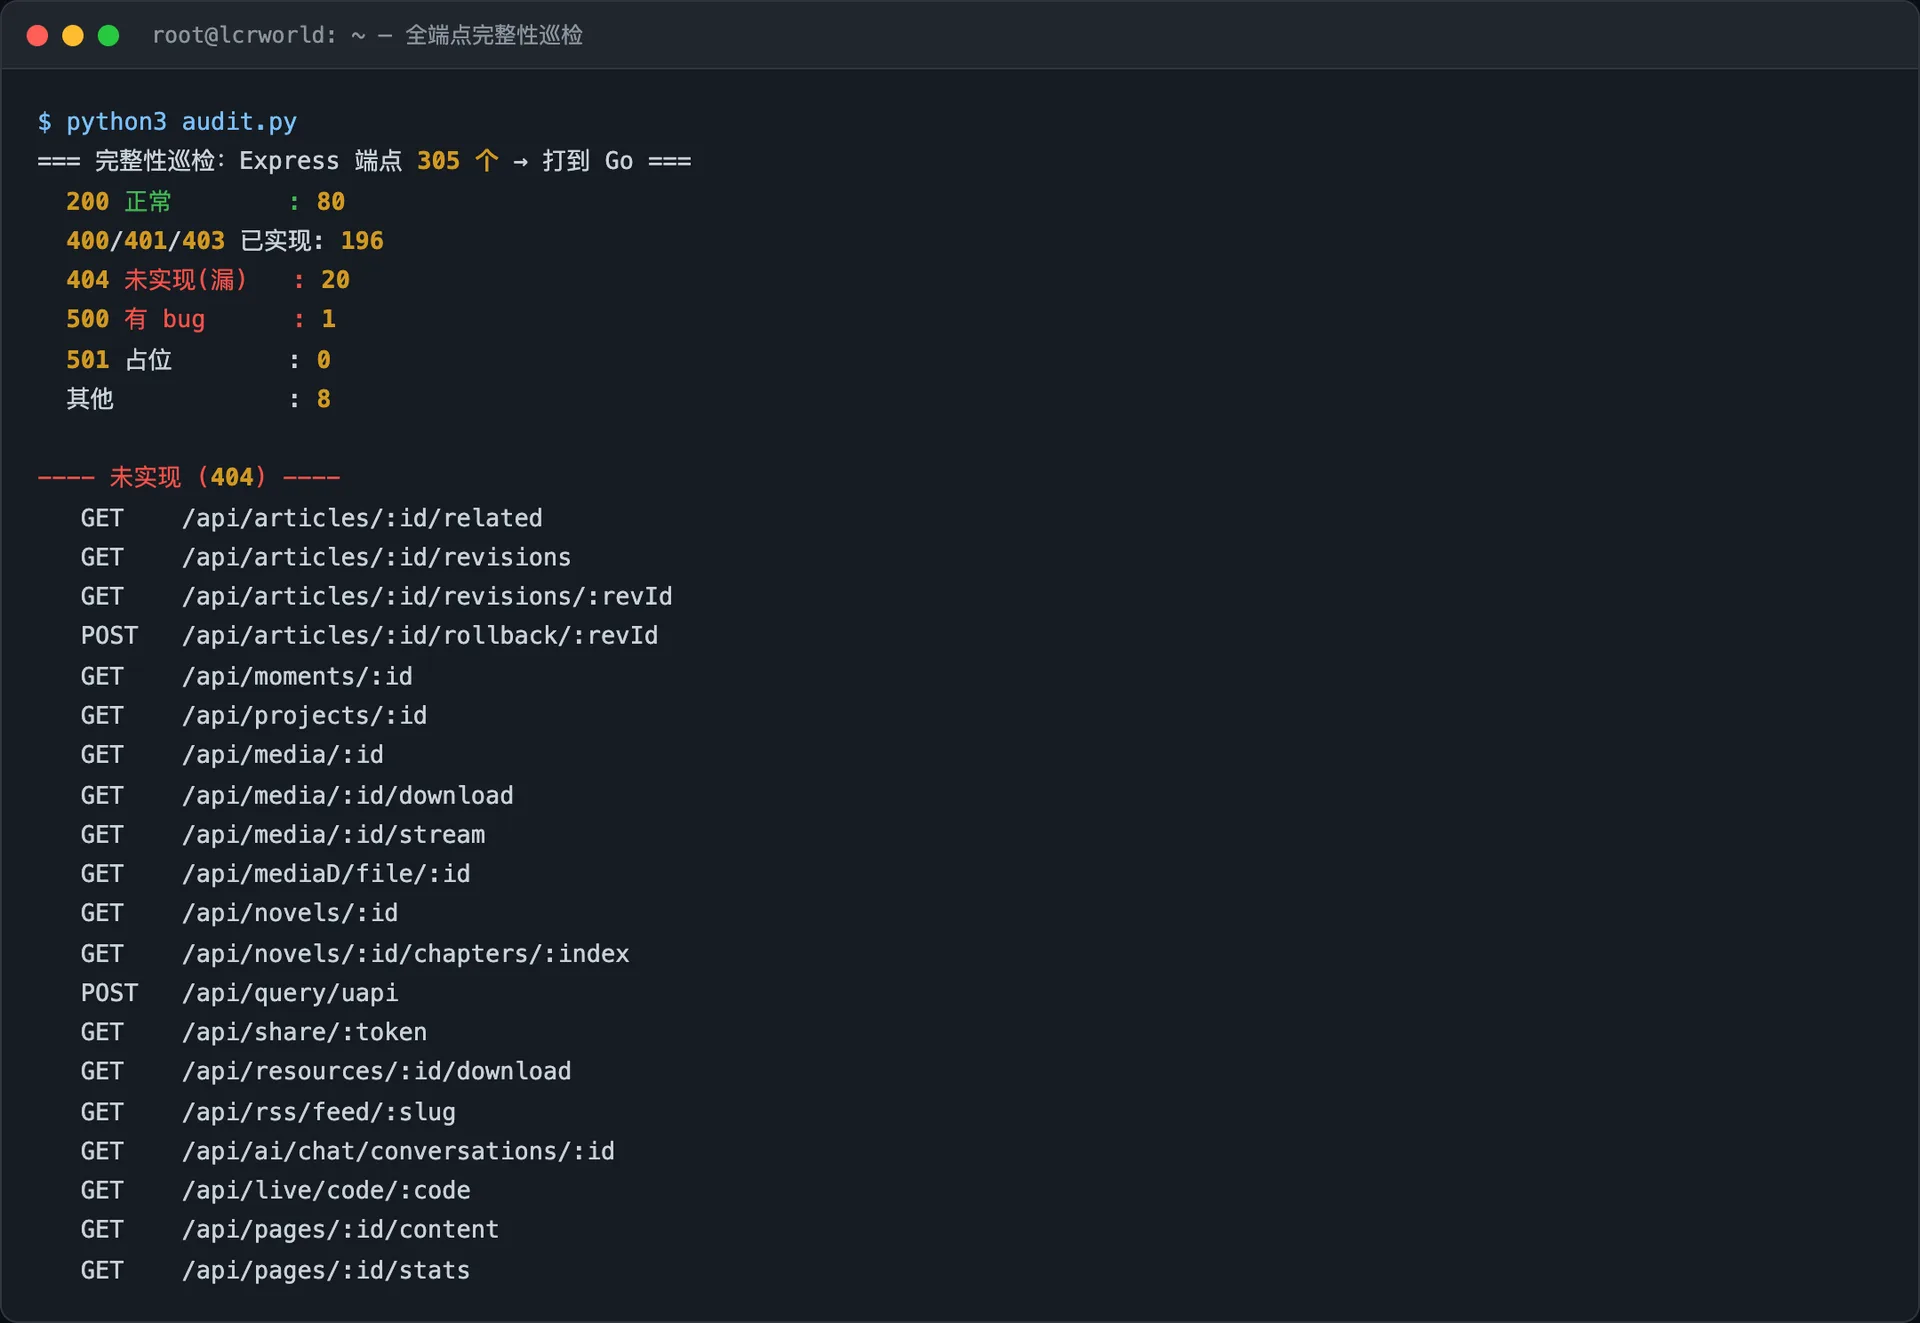1920x1323 pixels.
Task: Click the '/api/media/:id' path ending in ':id'
Action: (283, 755)
